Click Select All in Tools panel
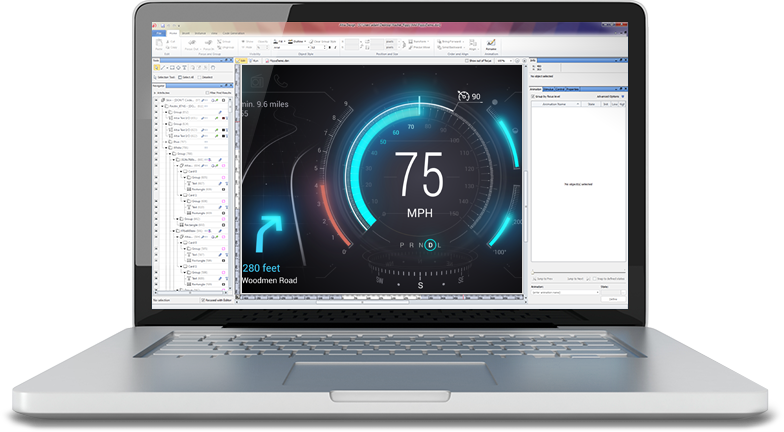The image size is (784, 432). (186, 77)
